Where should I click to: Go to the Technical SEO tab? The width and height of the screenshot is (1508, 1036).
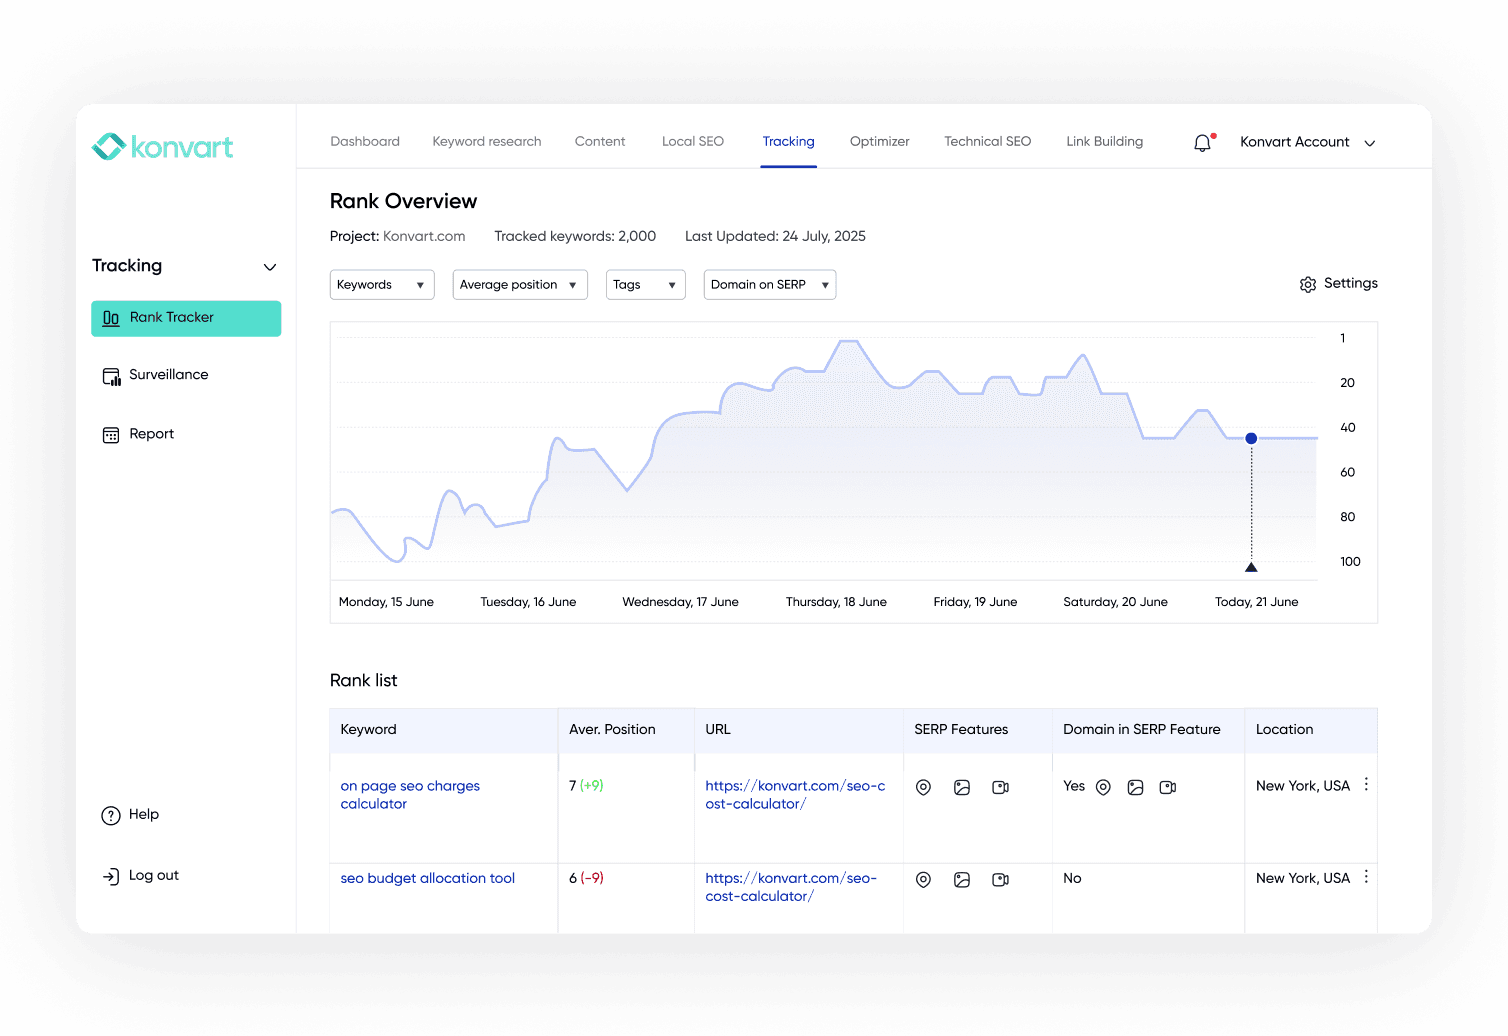pos(987,142)
